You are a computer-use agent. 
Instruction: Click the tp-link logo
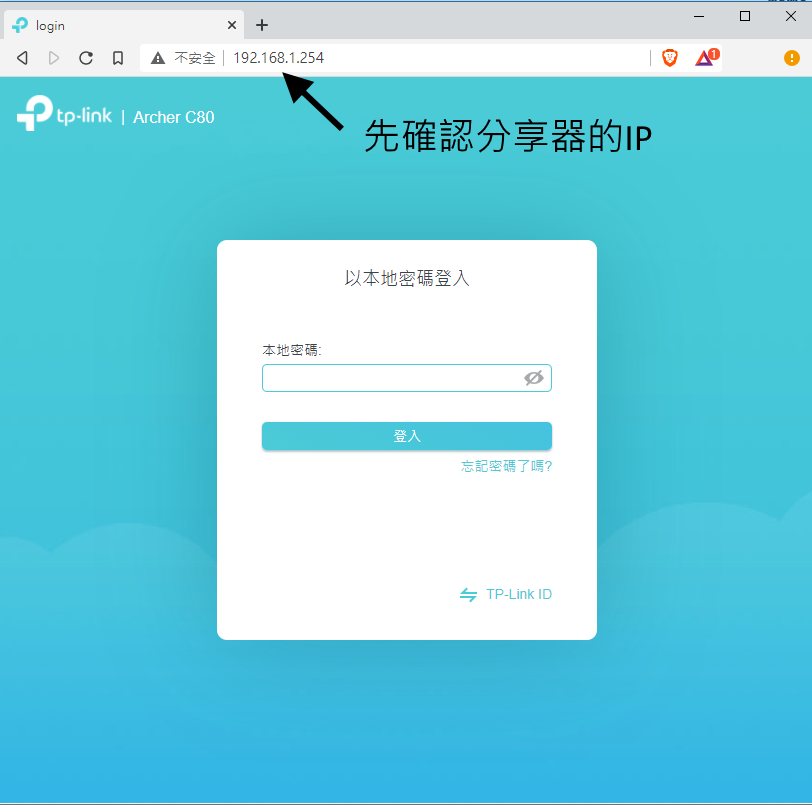[x=64, y=113]
